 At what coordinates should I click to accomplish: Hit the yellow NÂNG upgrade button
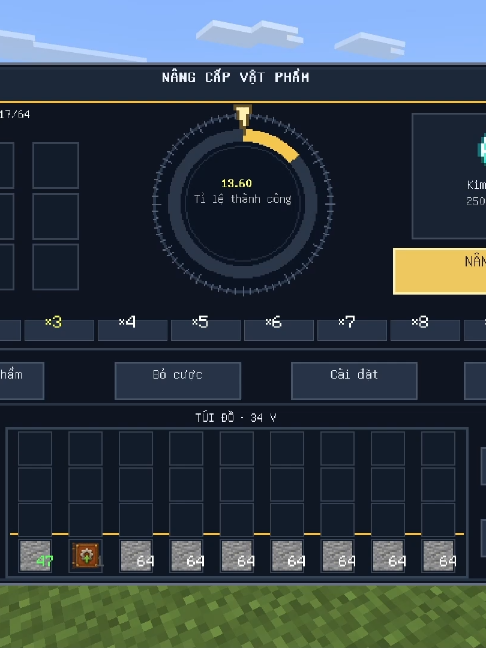point(440,271)
